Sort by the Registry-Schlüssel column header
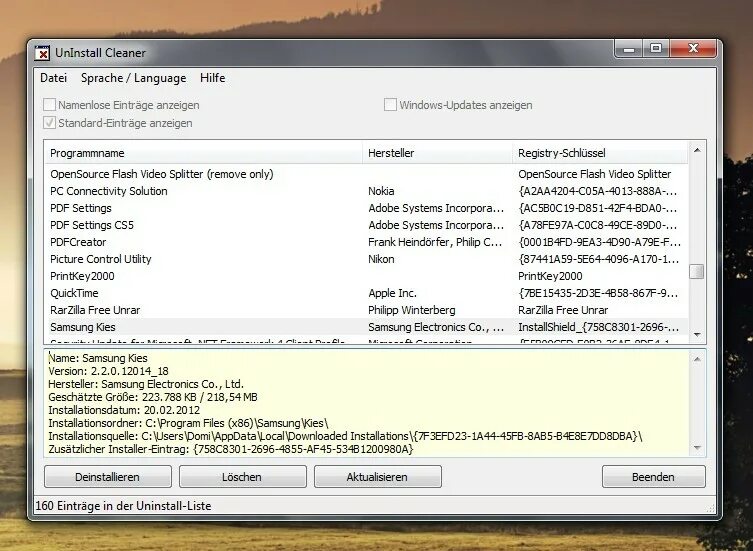Image resolution: width=753 pixels, height=551 pixels. (x=600, y=153)
